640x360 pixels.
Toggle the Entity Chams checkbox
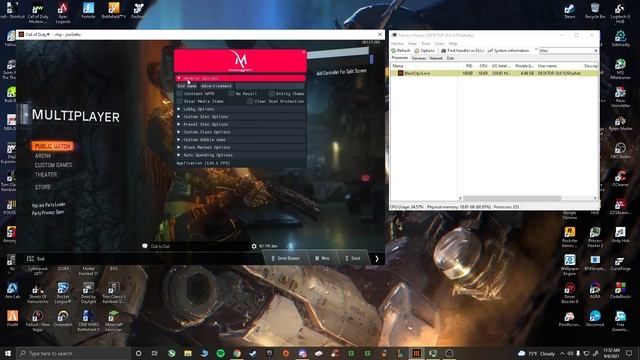(271, 93)
